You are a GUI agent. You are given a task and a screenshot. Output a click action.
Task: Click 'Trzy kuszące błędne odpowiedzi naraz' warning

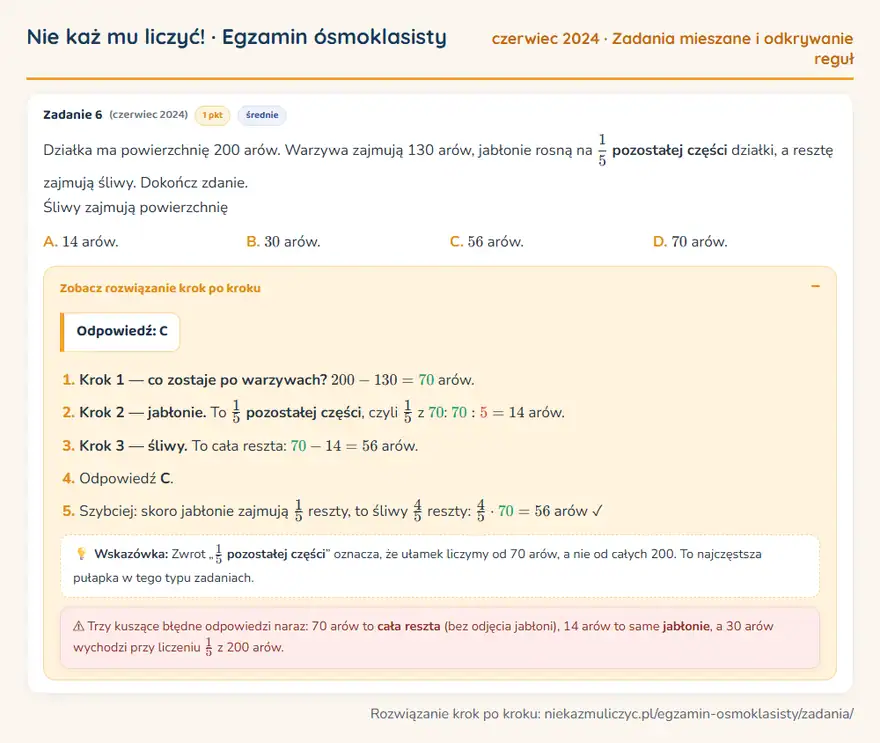click(x=197, y=626)
